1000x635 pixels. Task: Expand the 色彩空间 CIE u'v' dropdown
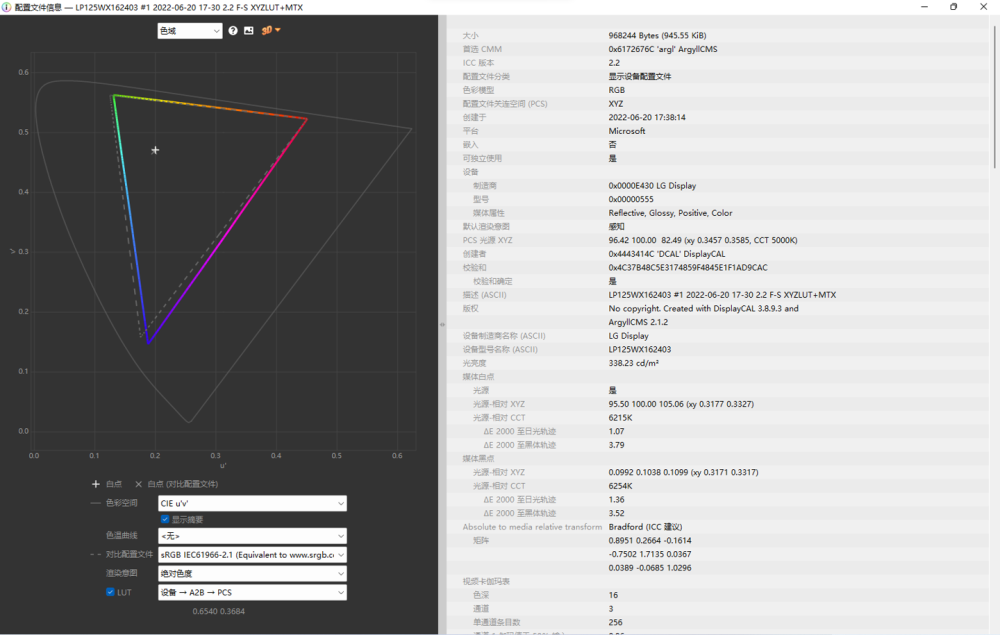pos(252,503)
